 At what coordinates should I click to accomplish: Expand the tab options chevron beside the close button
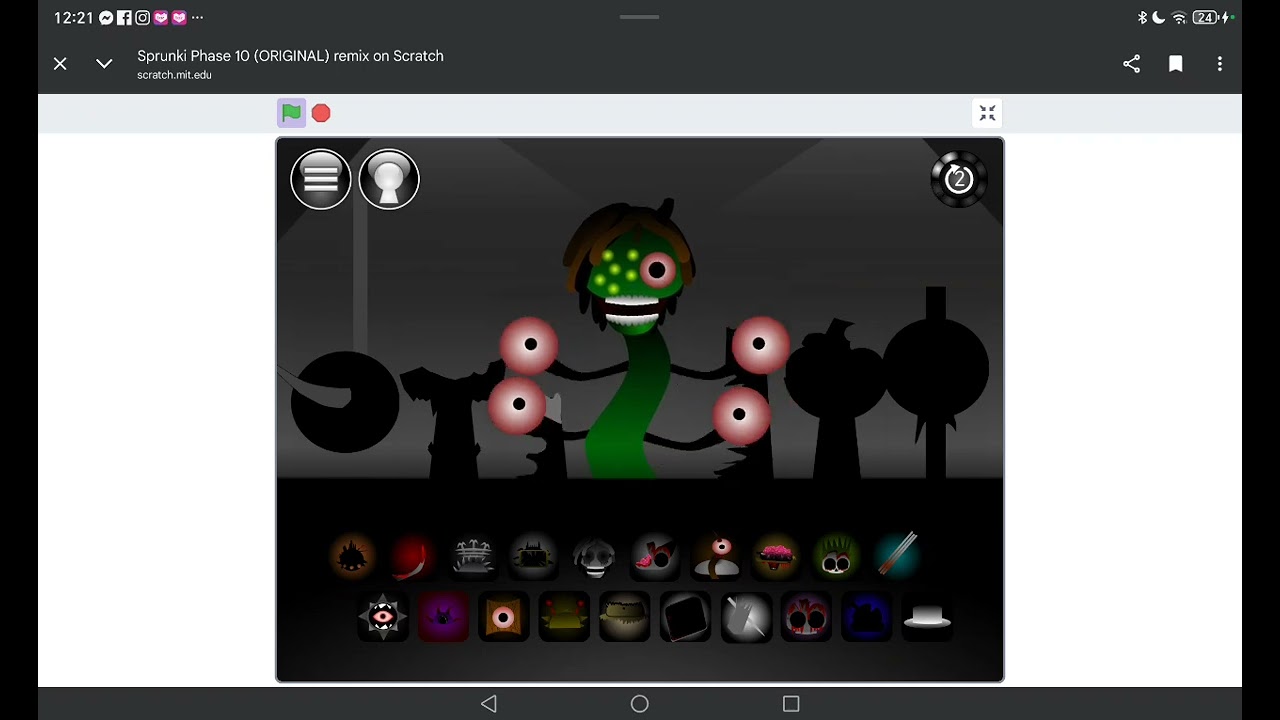[x=104, y=64]
